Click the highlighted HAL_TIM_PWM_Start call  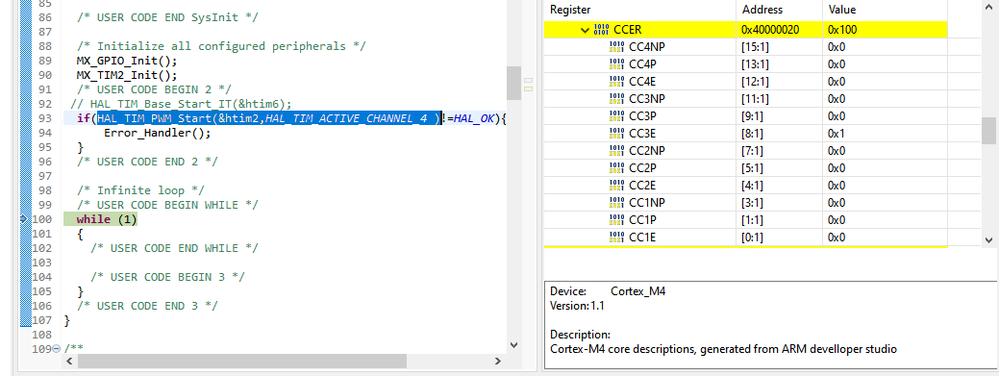pos(268,119)
